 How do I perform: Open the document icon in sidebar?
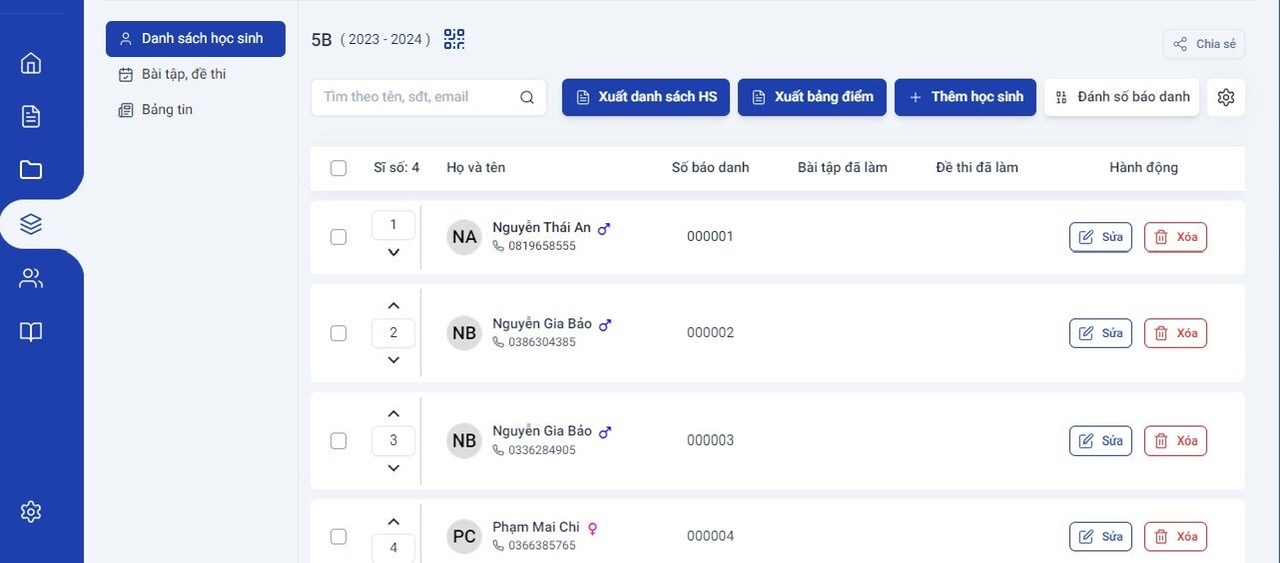[x=31, y=116]
